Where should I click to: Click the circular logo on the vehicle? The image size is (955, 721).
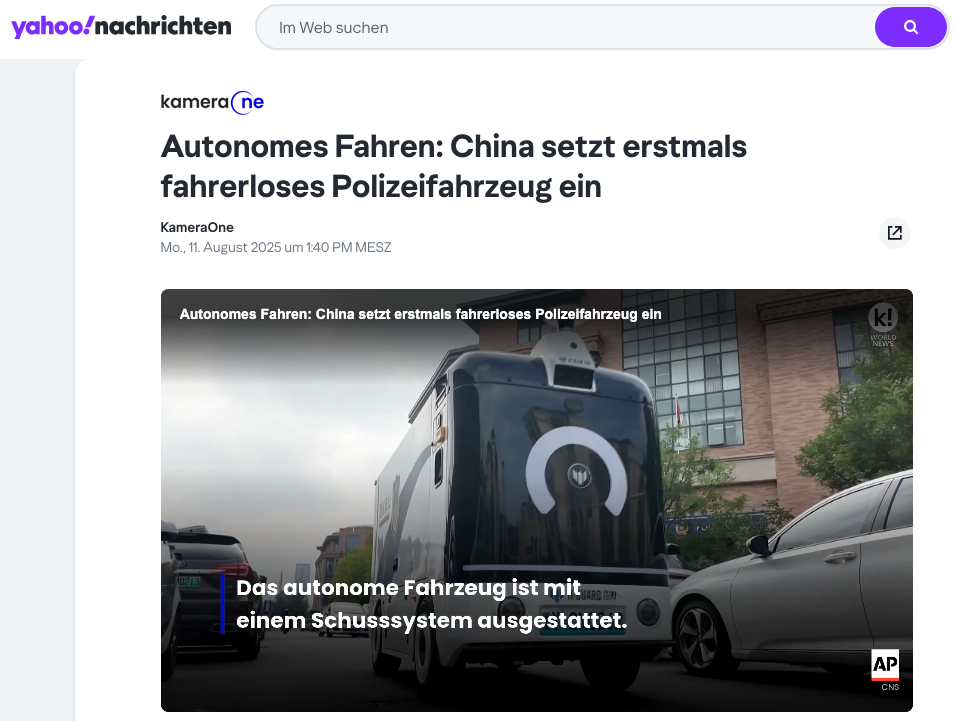[577, 471]
